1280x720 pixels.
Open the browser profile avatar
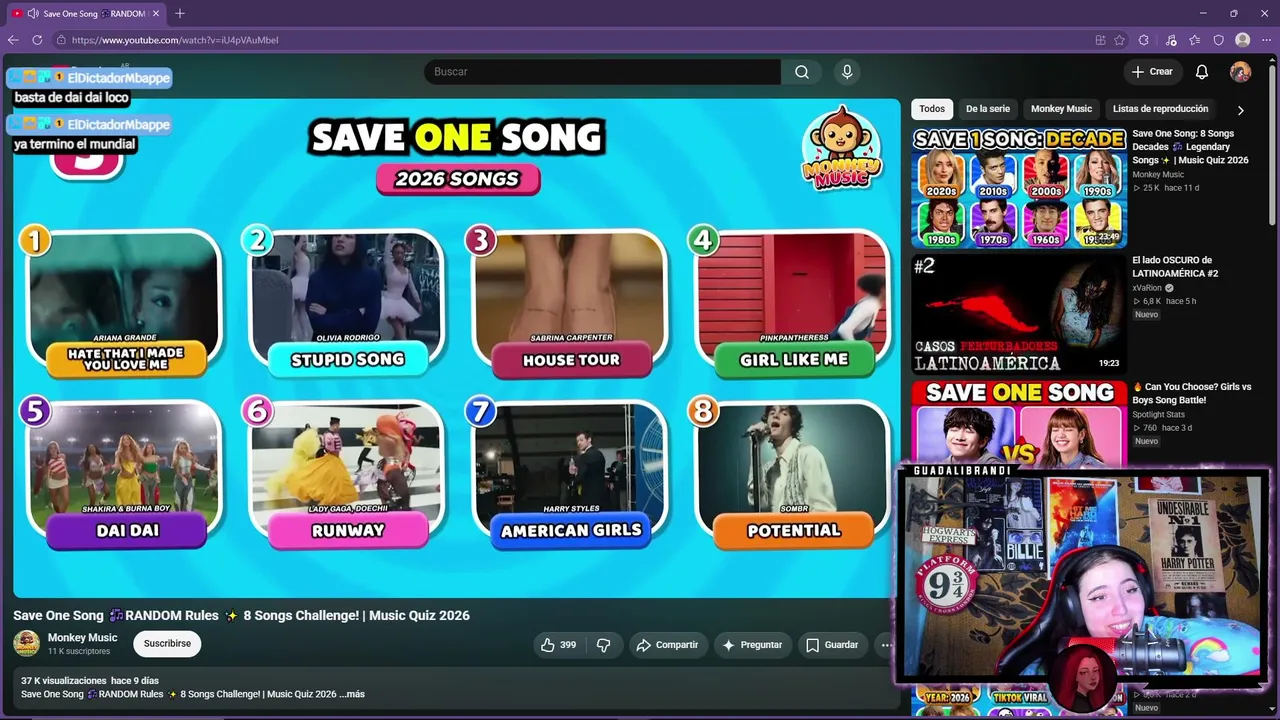[1243, 40]
